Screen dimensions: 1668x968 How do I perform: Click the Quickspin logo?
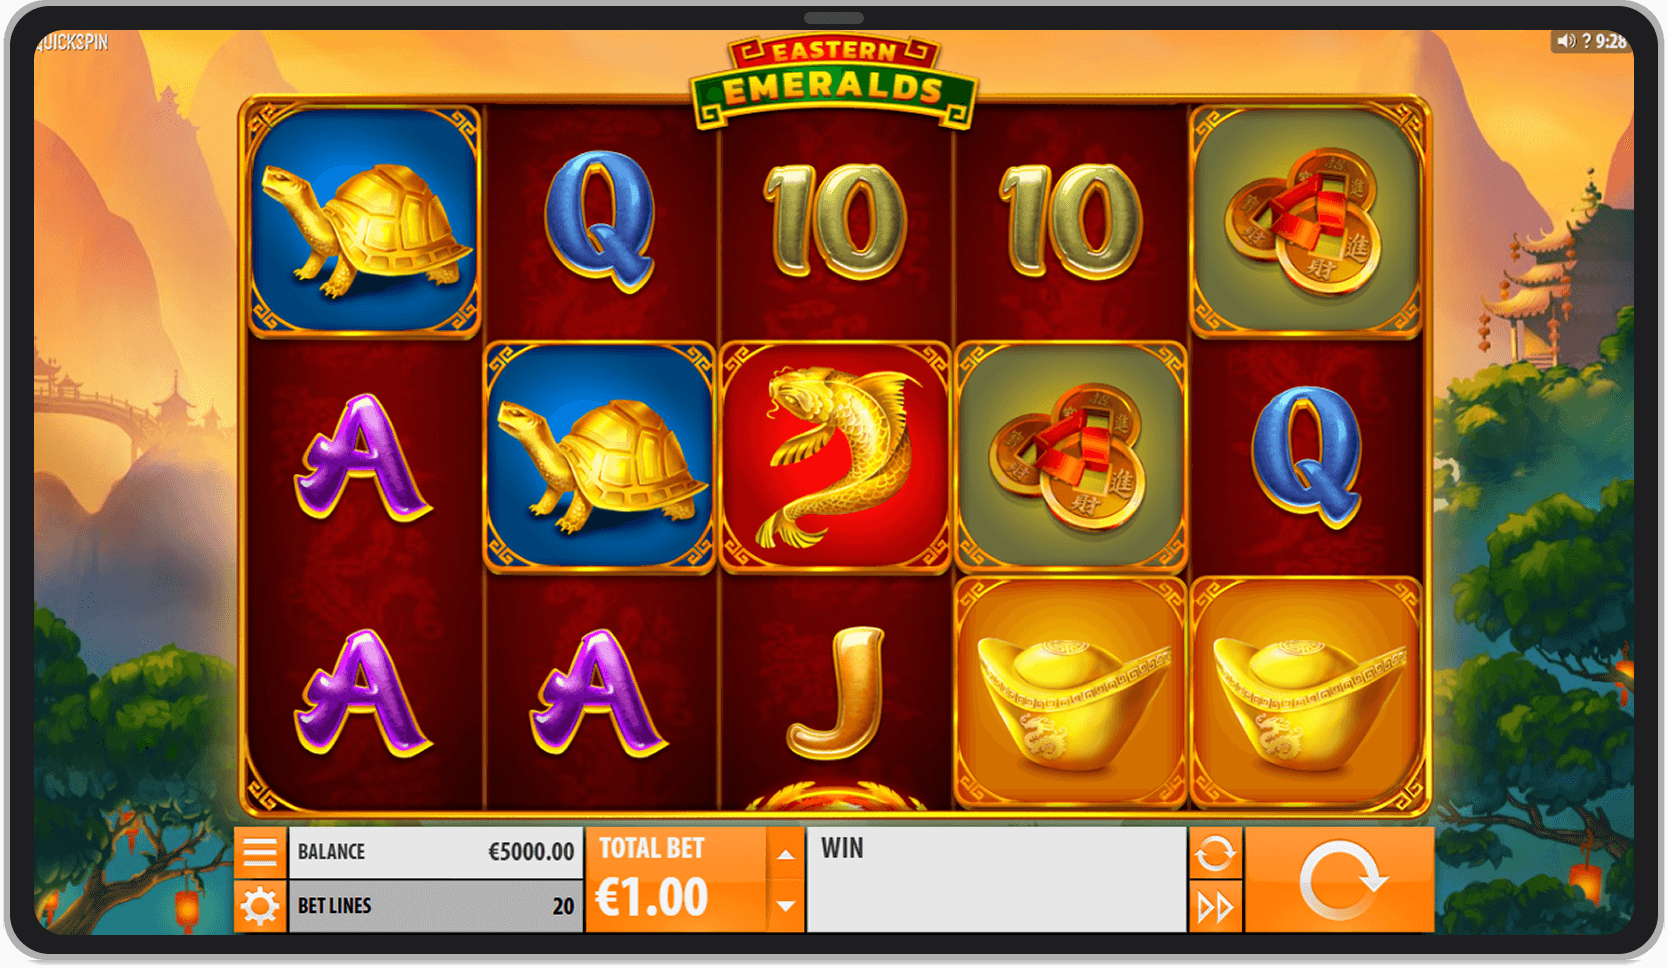(x=72, y=42)
